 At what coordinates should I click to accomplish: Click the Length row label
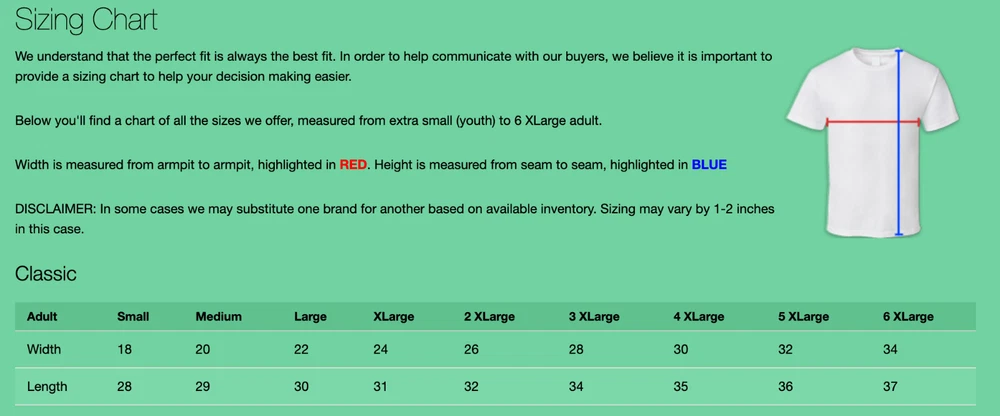(47, 386)
